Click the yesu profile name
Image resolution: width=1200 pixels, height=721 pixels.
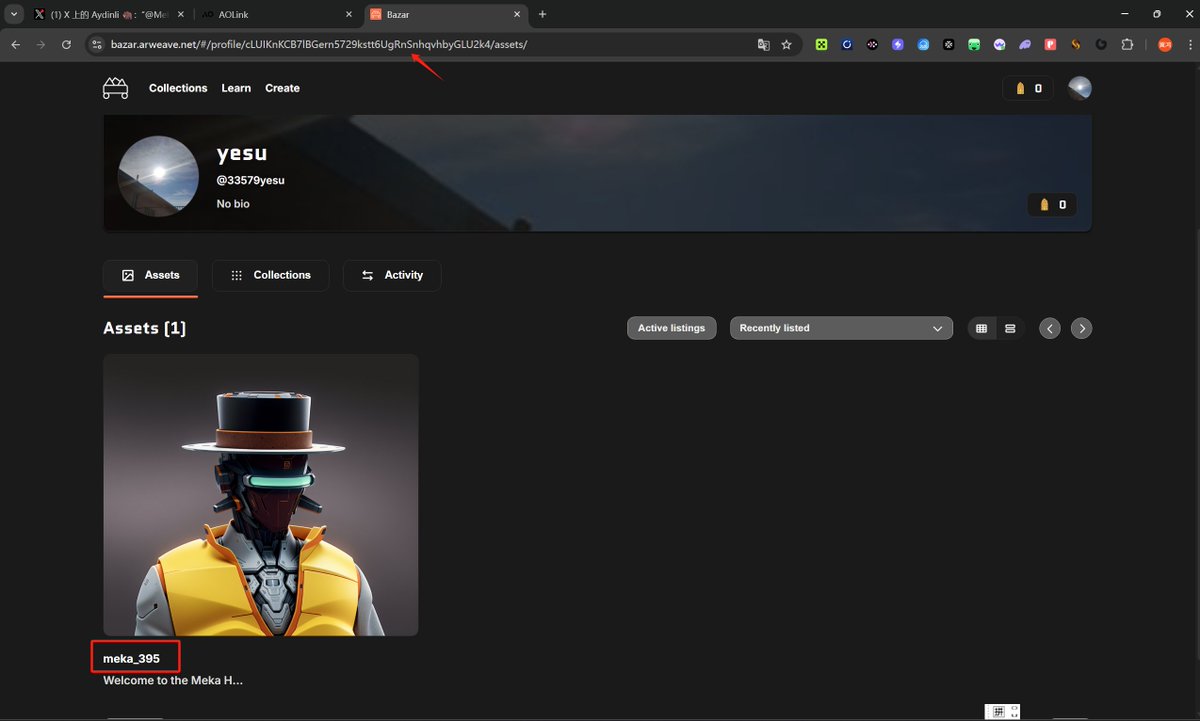click(x=242, y=153)
